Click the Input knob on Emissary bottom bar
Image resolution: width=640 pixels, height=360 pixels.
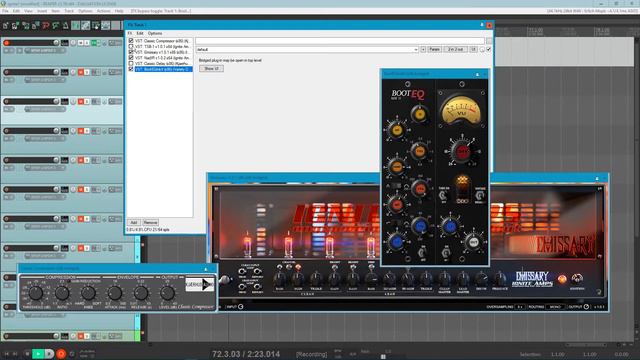240,307
